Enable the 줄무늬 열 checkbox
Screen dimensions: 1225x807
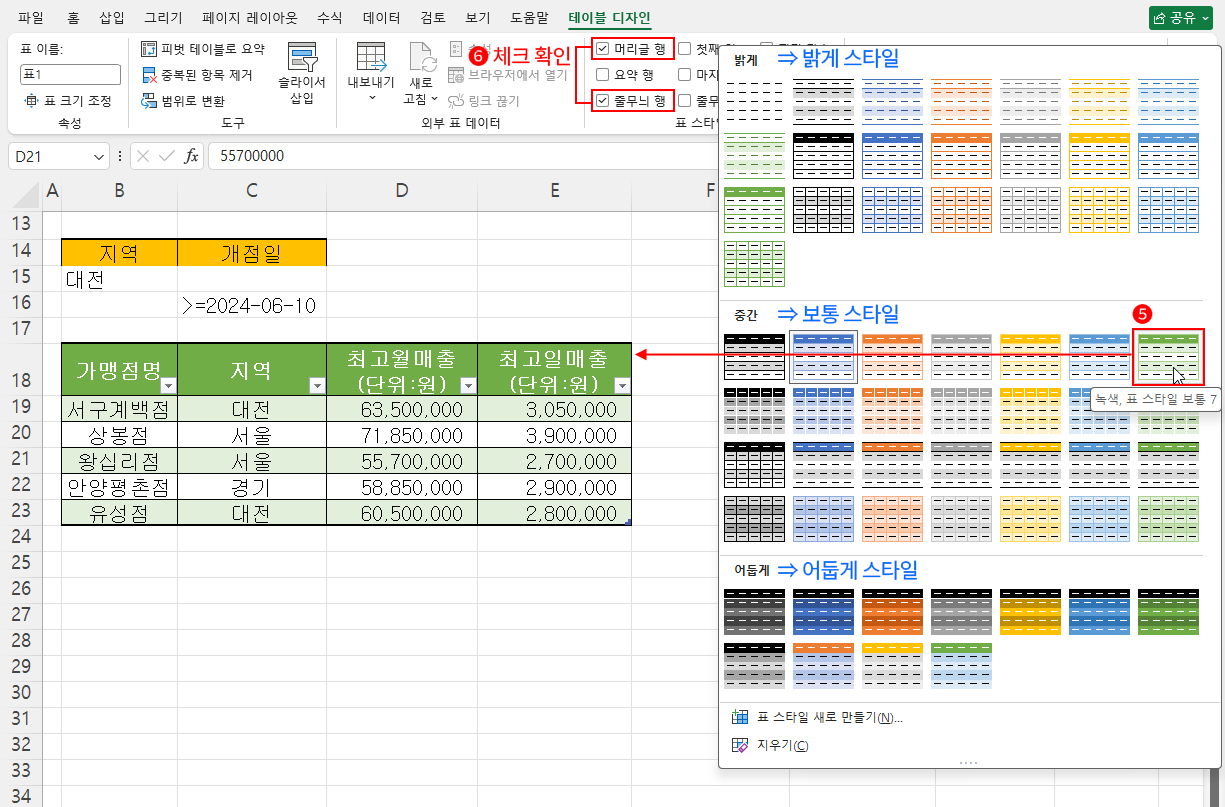coord(684,100)
